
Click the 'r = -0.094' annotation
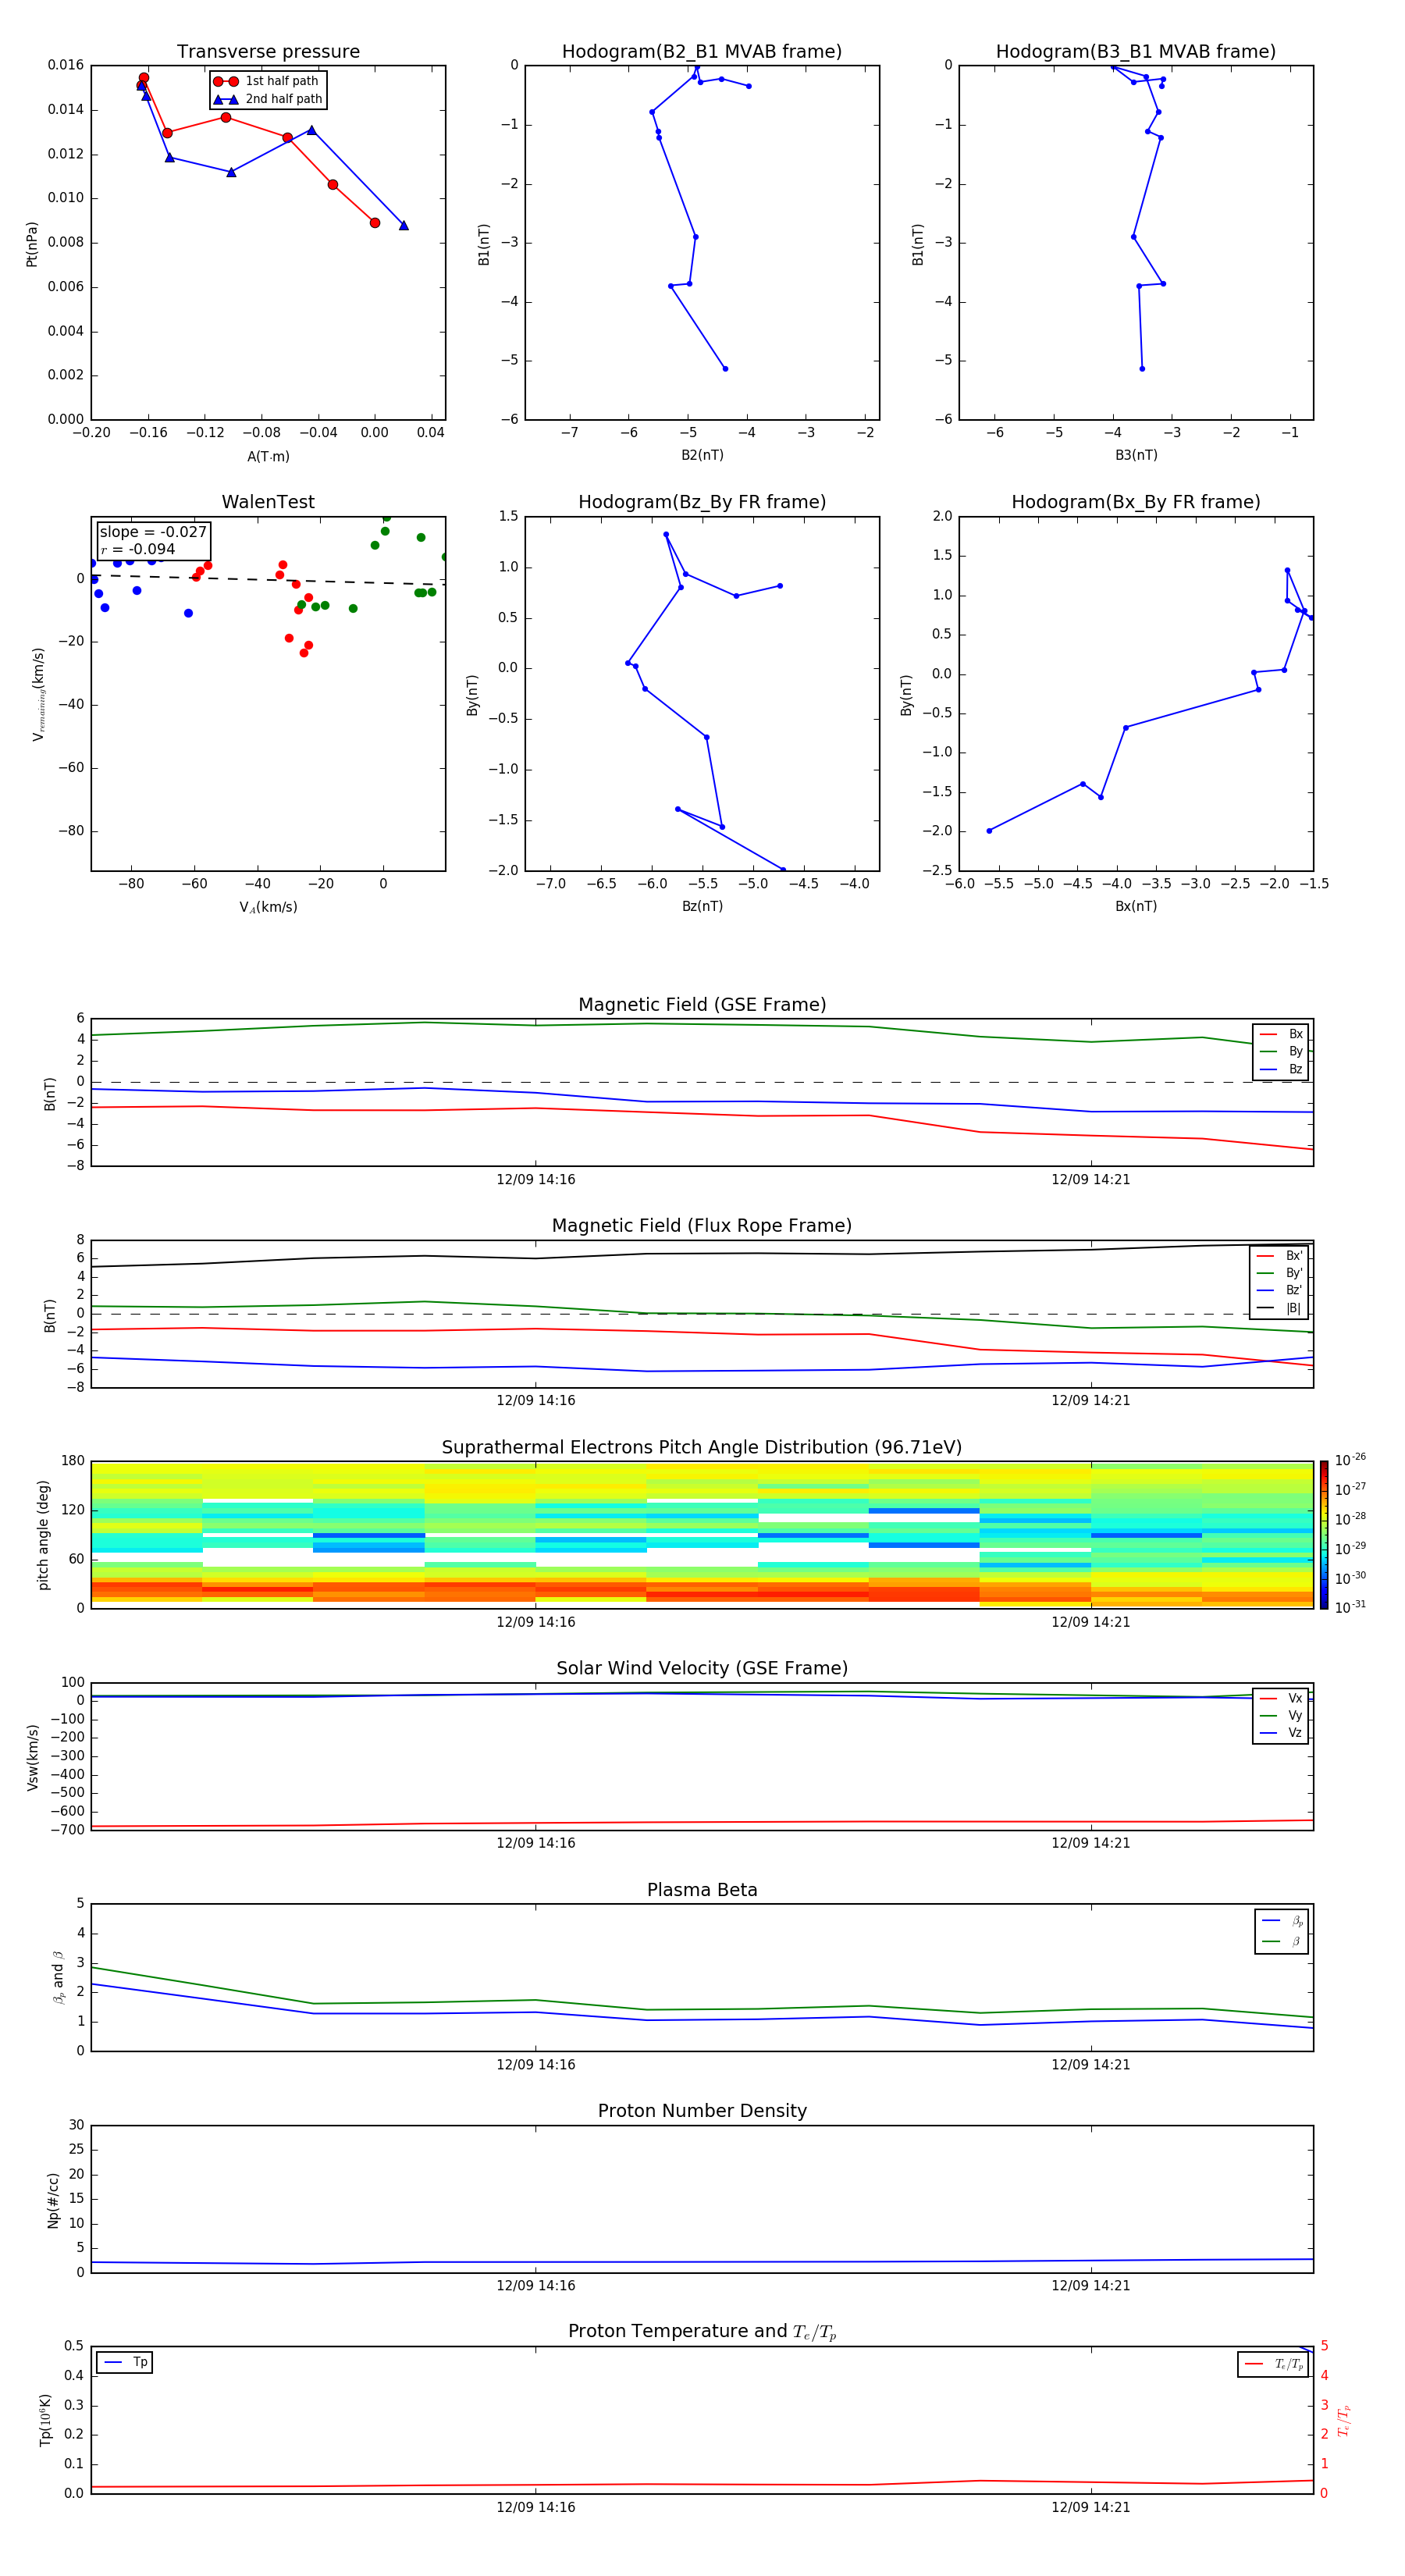[x=138, y=549]
